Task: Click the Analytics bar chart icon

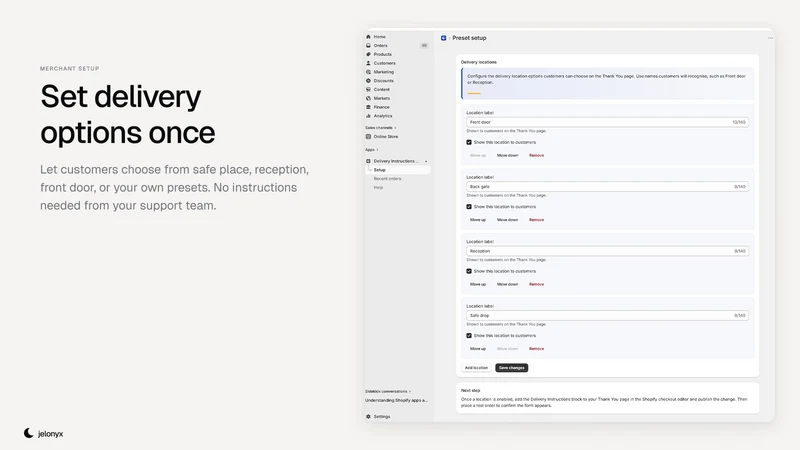Action: (x=368, y=116)
